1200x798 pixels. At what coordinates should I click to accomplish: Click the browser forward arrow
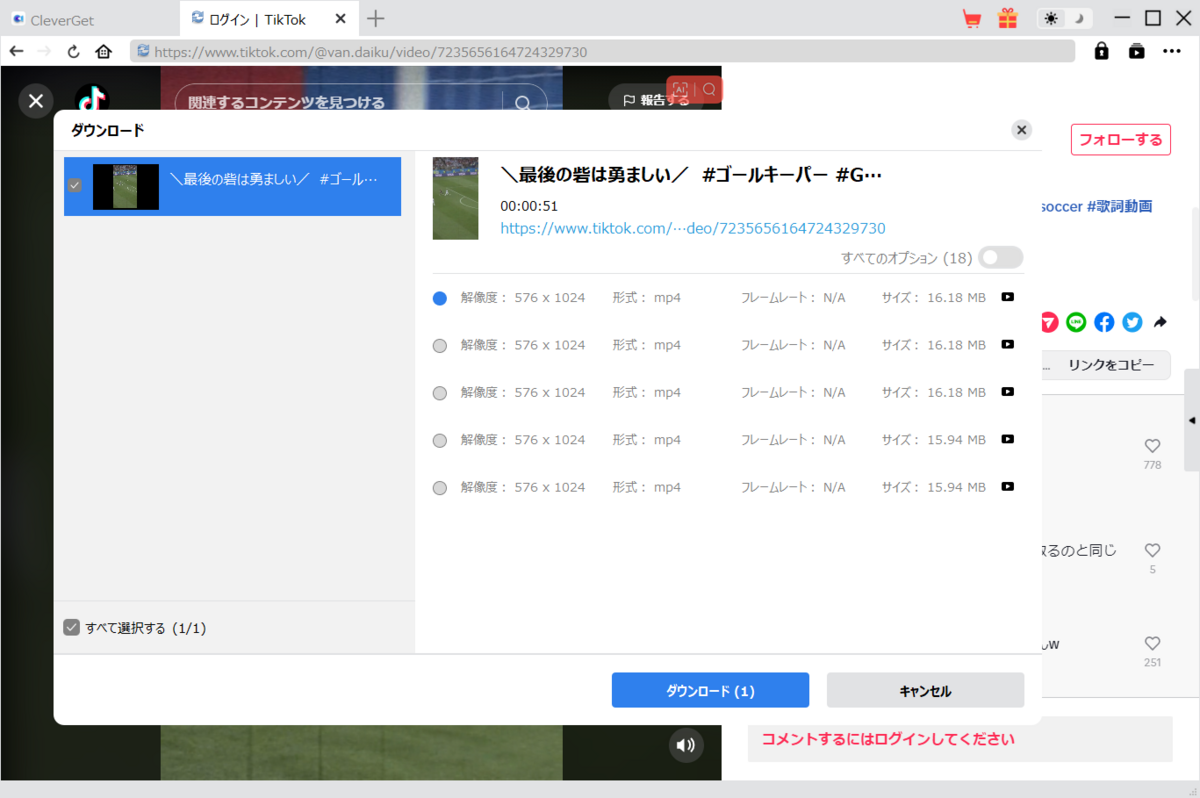(44, 51)
